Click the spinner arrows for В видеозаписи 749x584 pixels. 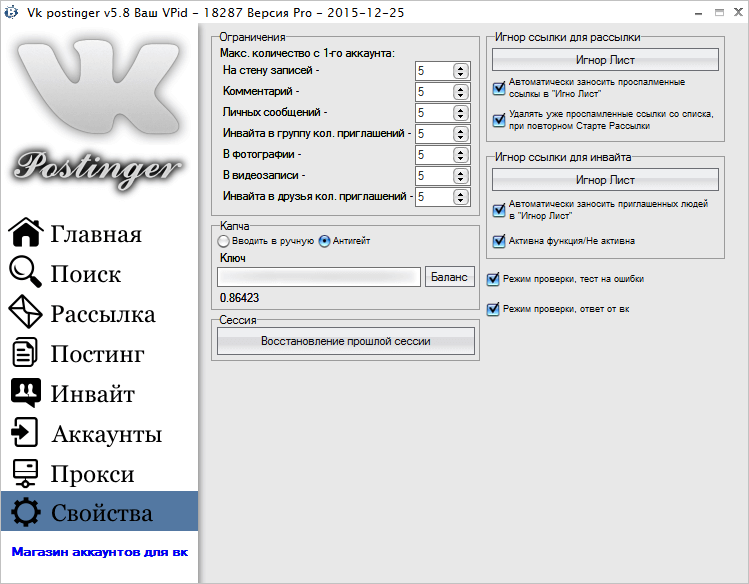(460, 176)
